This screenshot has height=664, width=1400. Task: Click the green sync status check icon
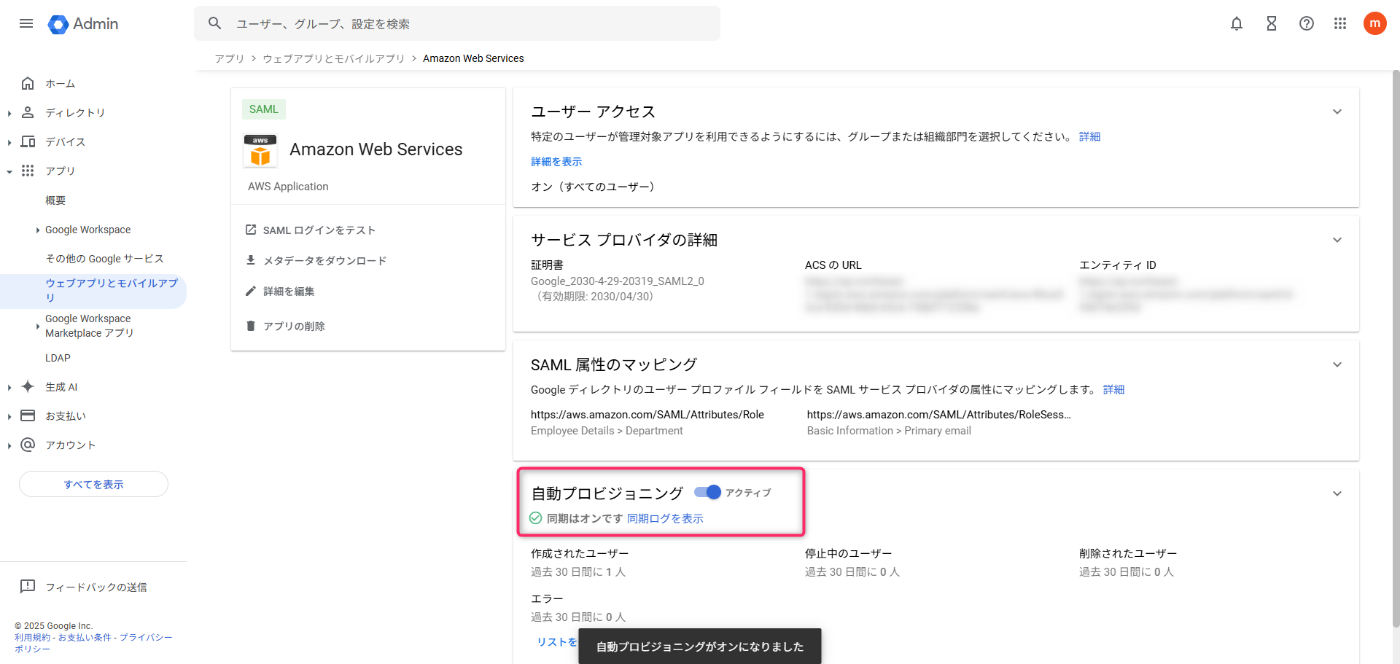(536, 518)
